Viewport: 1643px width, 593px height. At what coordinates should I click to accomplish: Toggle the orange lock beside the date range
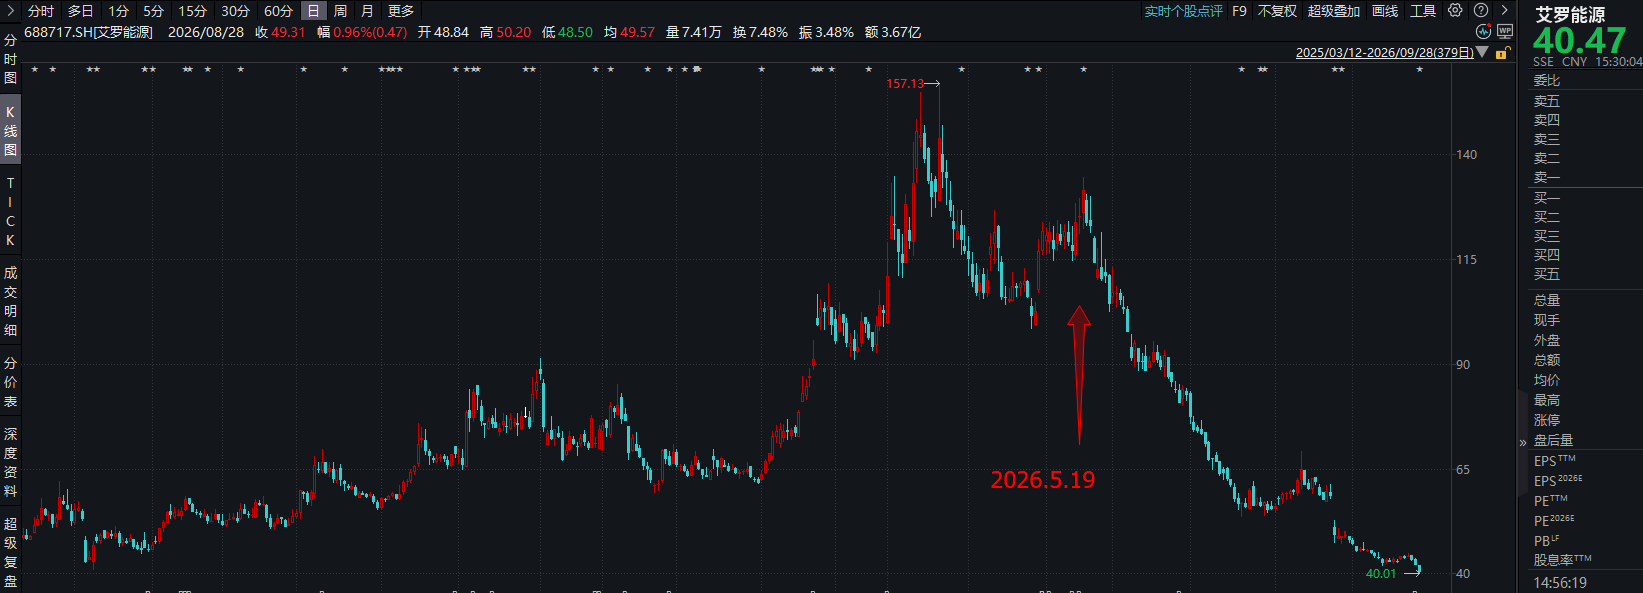(x=1501, y=53)
